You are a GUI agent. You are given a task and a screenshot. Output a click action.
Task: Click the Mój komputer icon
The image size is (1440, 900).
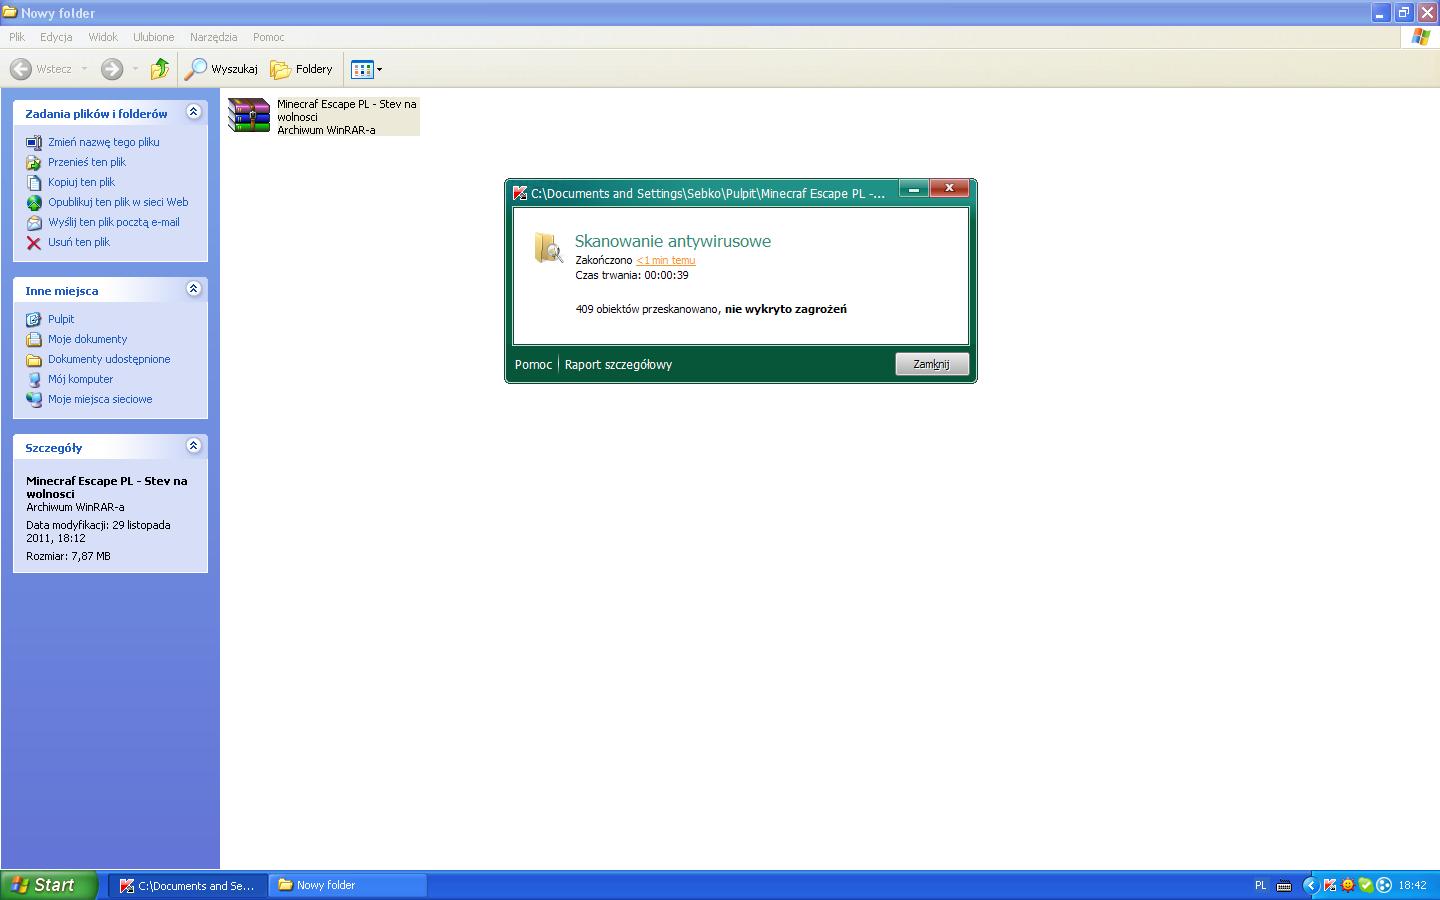[34, 379]
